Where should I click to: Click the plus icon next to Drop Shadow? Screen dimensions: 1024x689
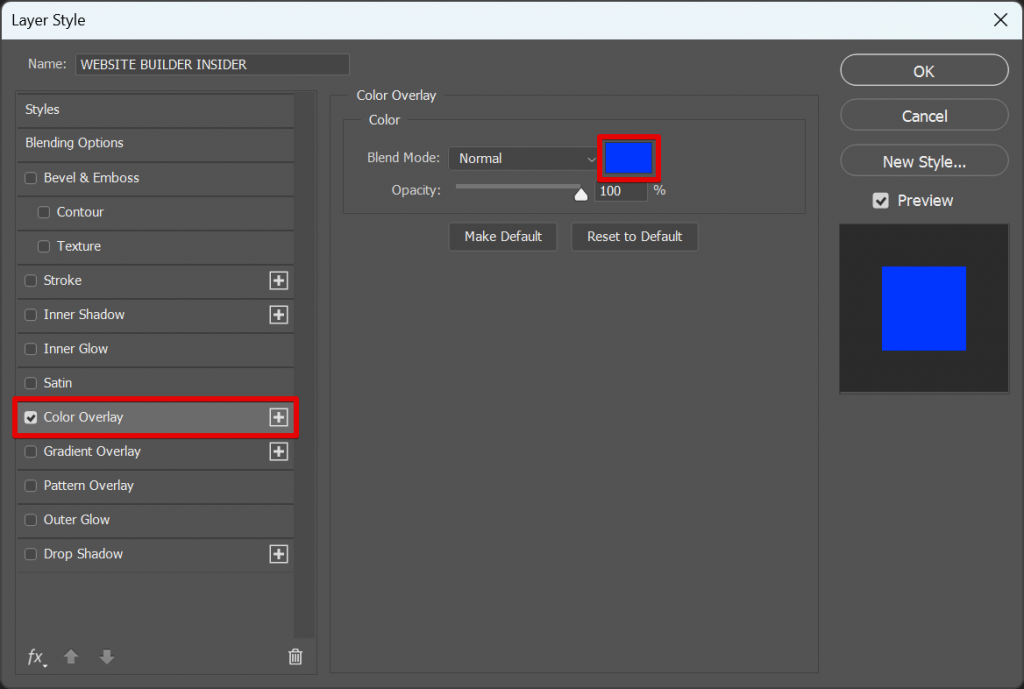pyautogui.click(x=279, y=554)
